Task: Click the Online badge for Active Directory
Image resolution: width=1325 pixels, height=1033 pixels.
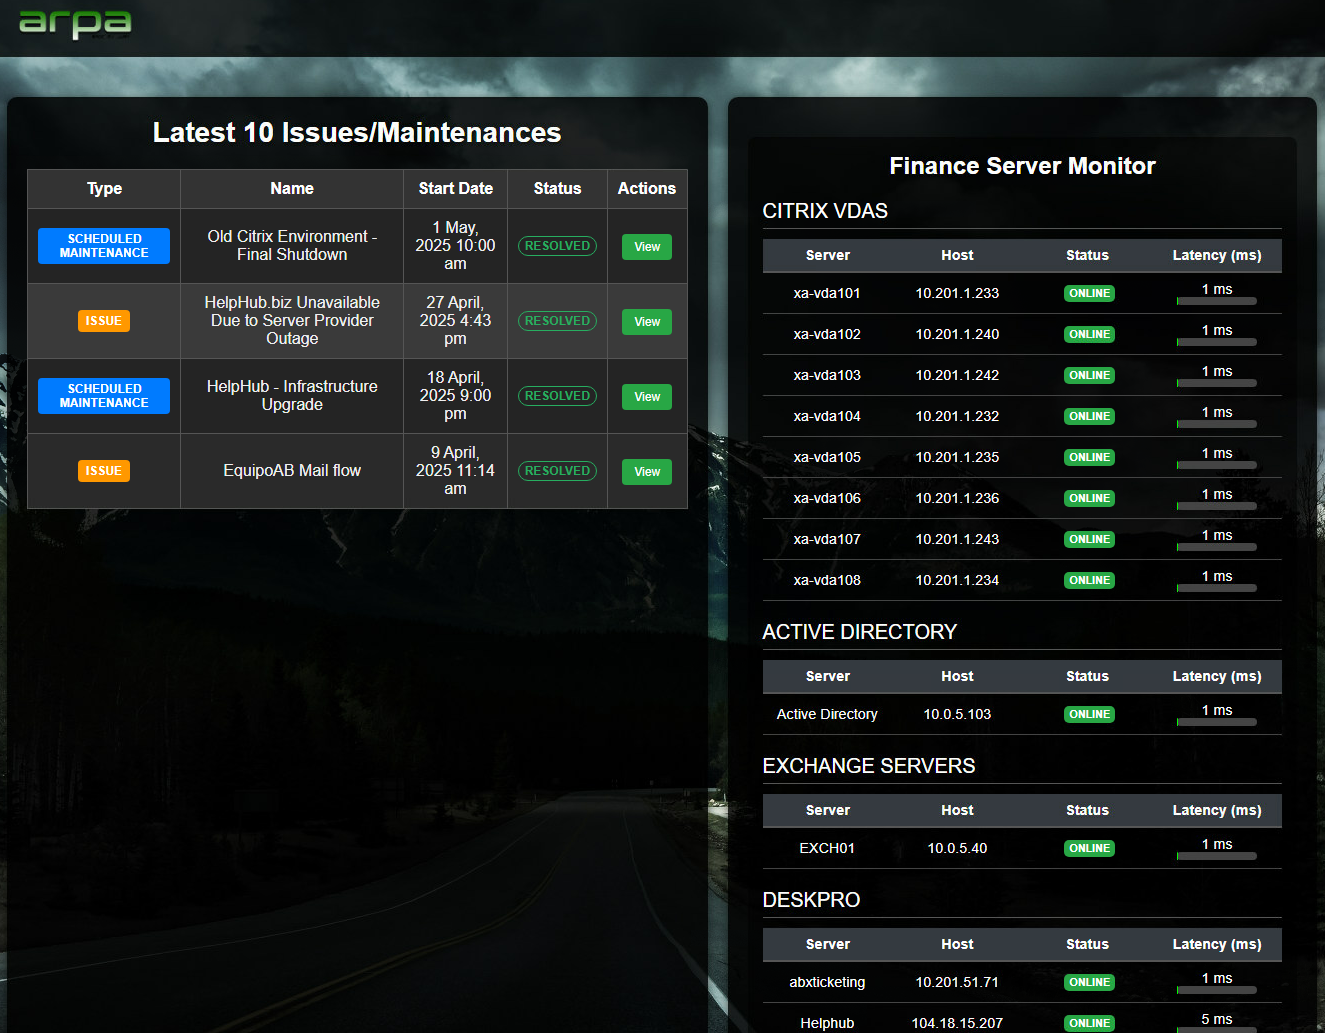Action: pyautogui.click(x=1088, y=715)
